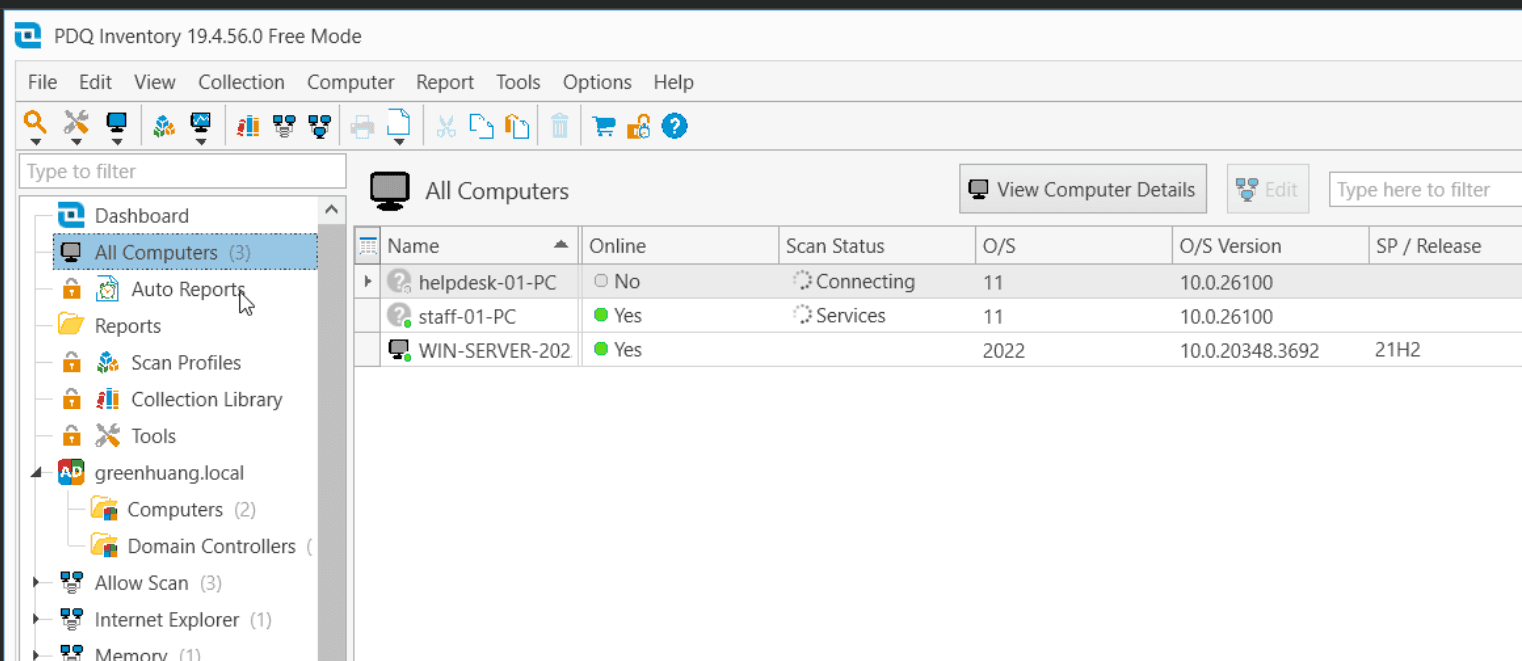Image resolution: width=1522 pixels, height=661 pixels.
Task: Click the View Computer Details button
Action: (x=1083, y=189)
